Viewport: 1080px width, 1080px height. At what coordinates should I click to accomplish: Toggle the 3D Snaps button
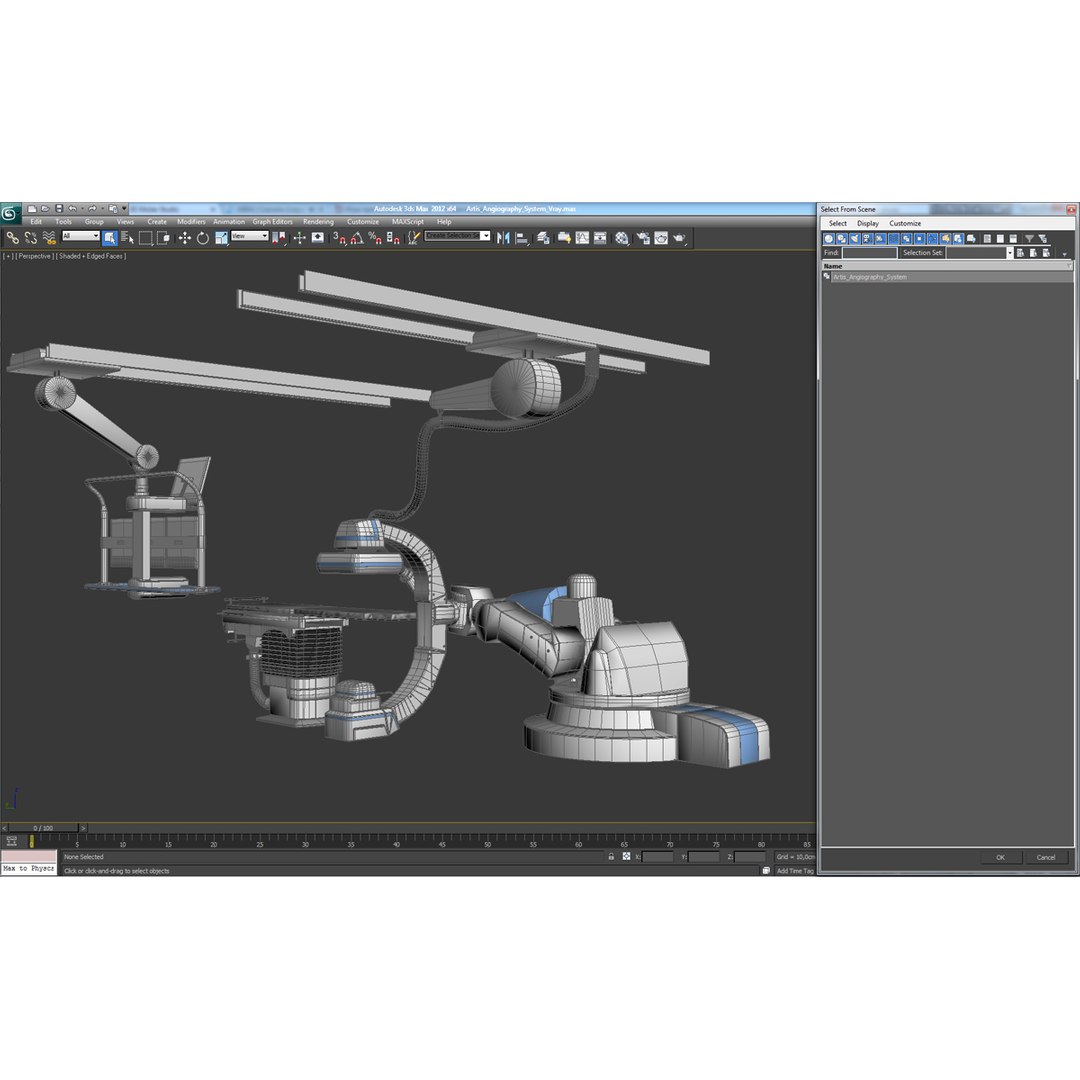tap(339, 238)
